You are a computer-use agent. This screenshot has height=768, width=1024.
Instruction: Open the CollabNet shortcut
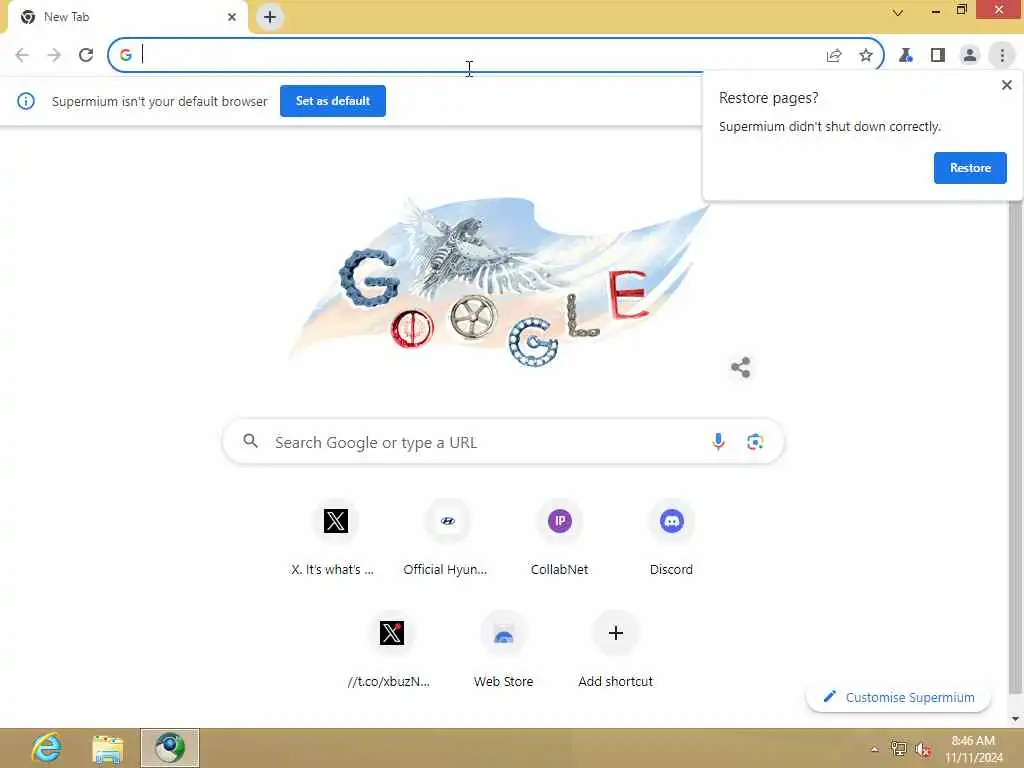(x=560, y=537)
